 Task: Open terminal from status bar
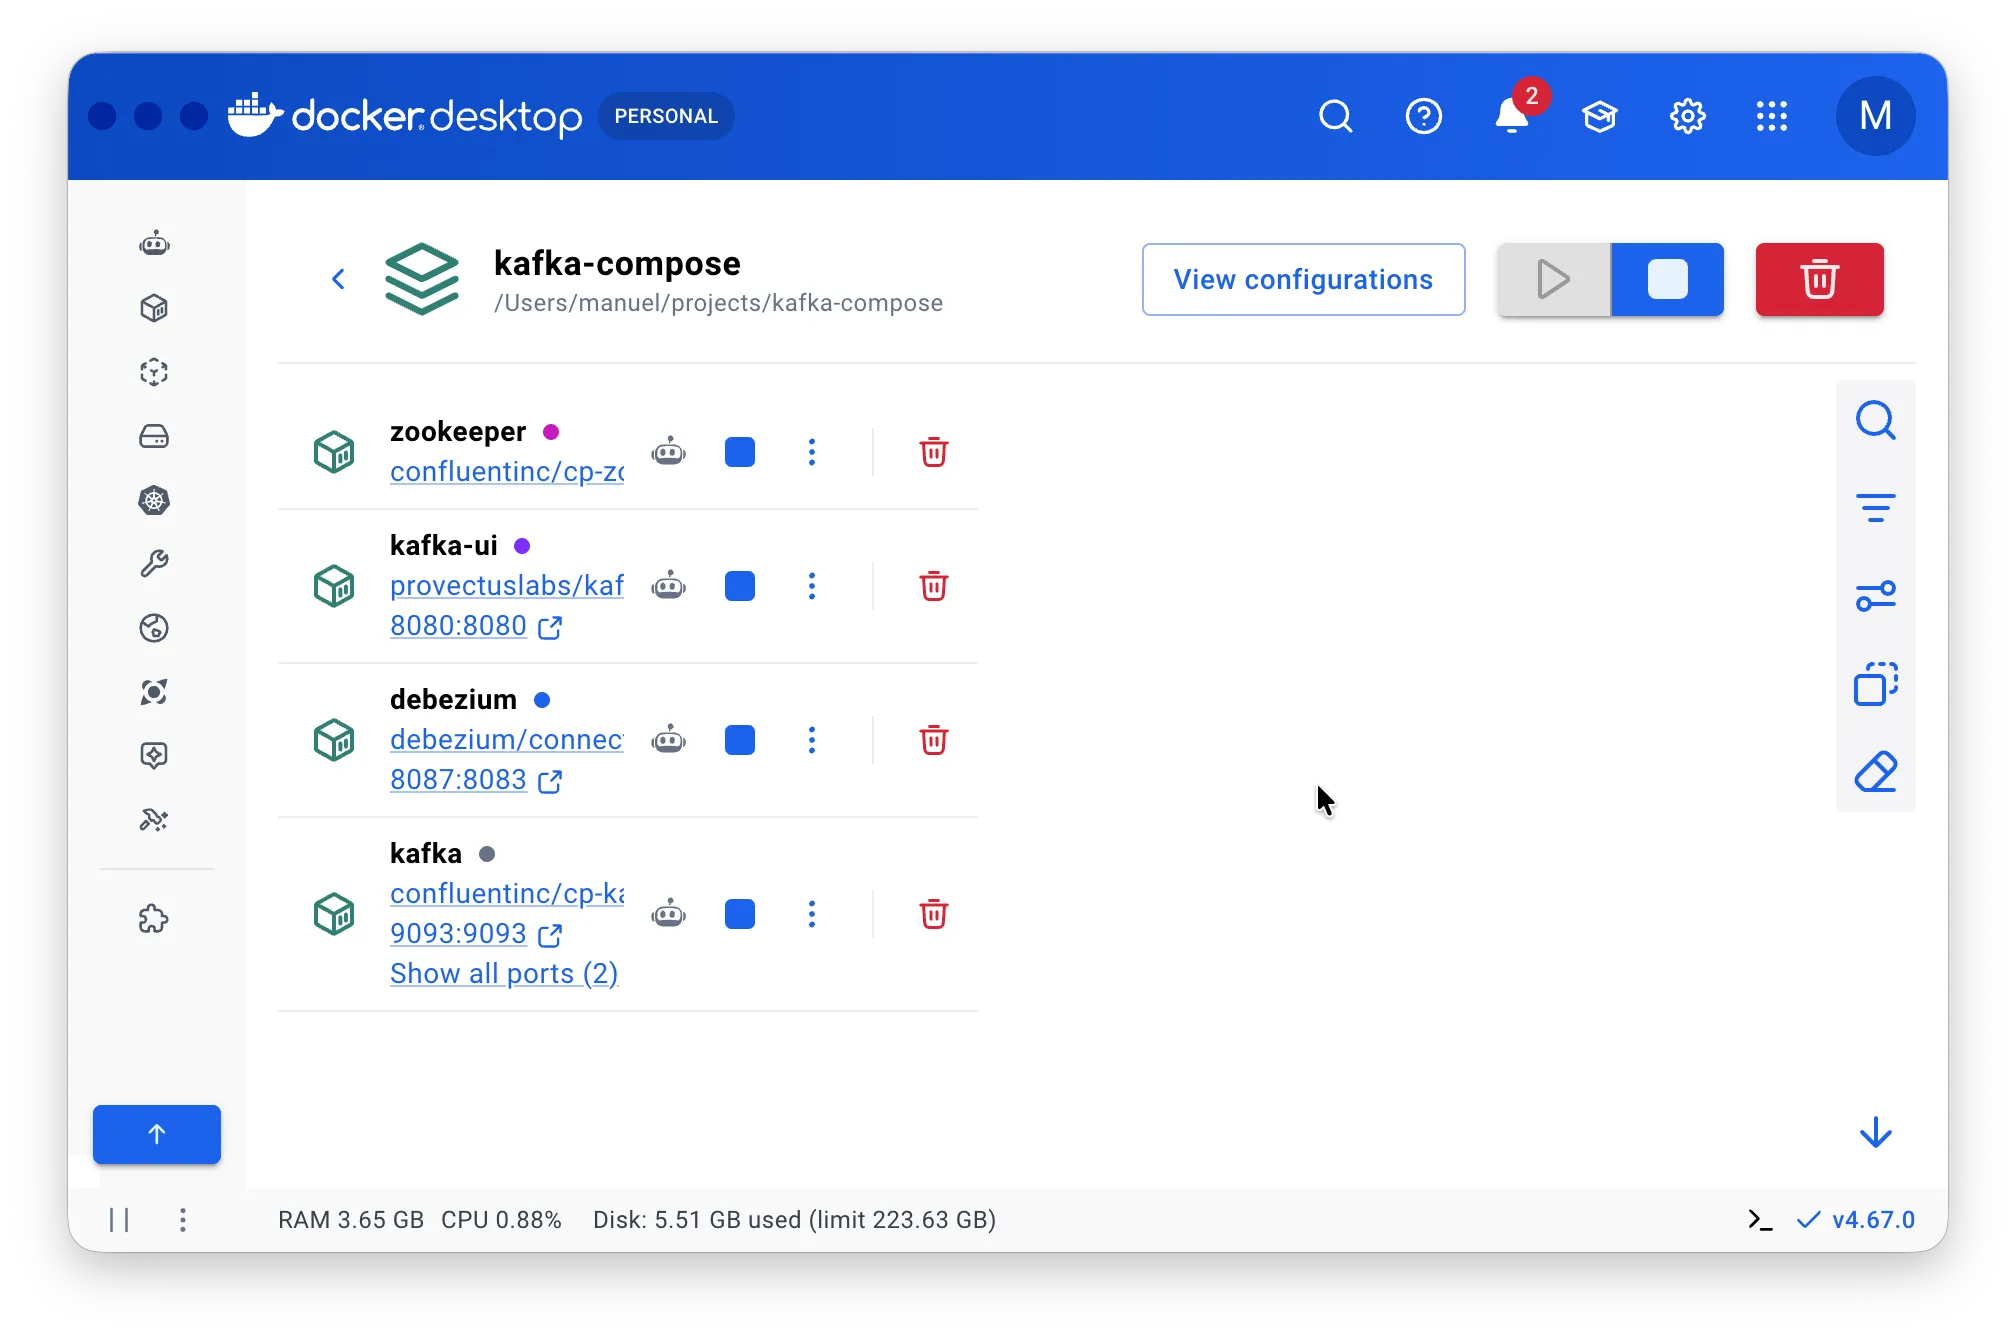1760,1220
